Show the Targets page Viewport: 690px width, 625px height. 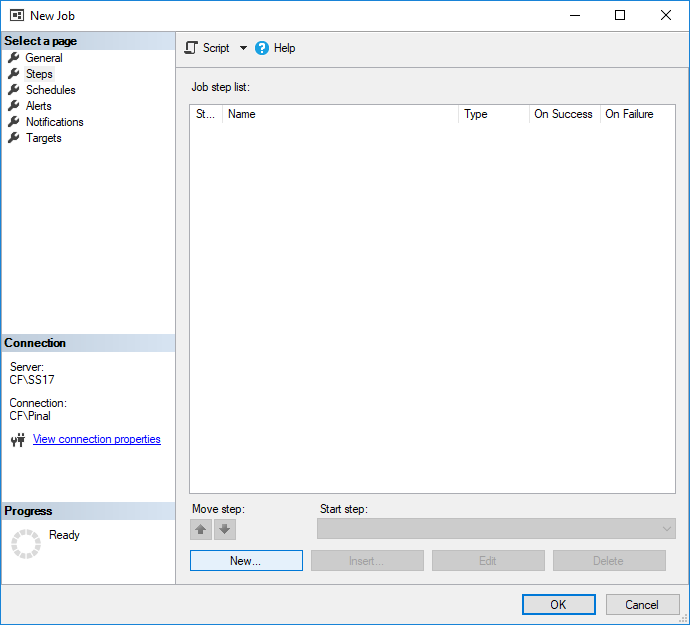tap(44, 138)
